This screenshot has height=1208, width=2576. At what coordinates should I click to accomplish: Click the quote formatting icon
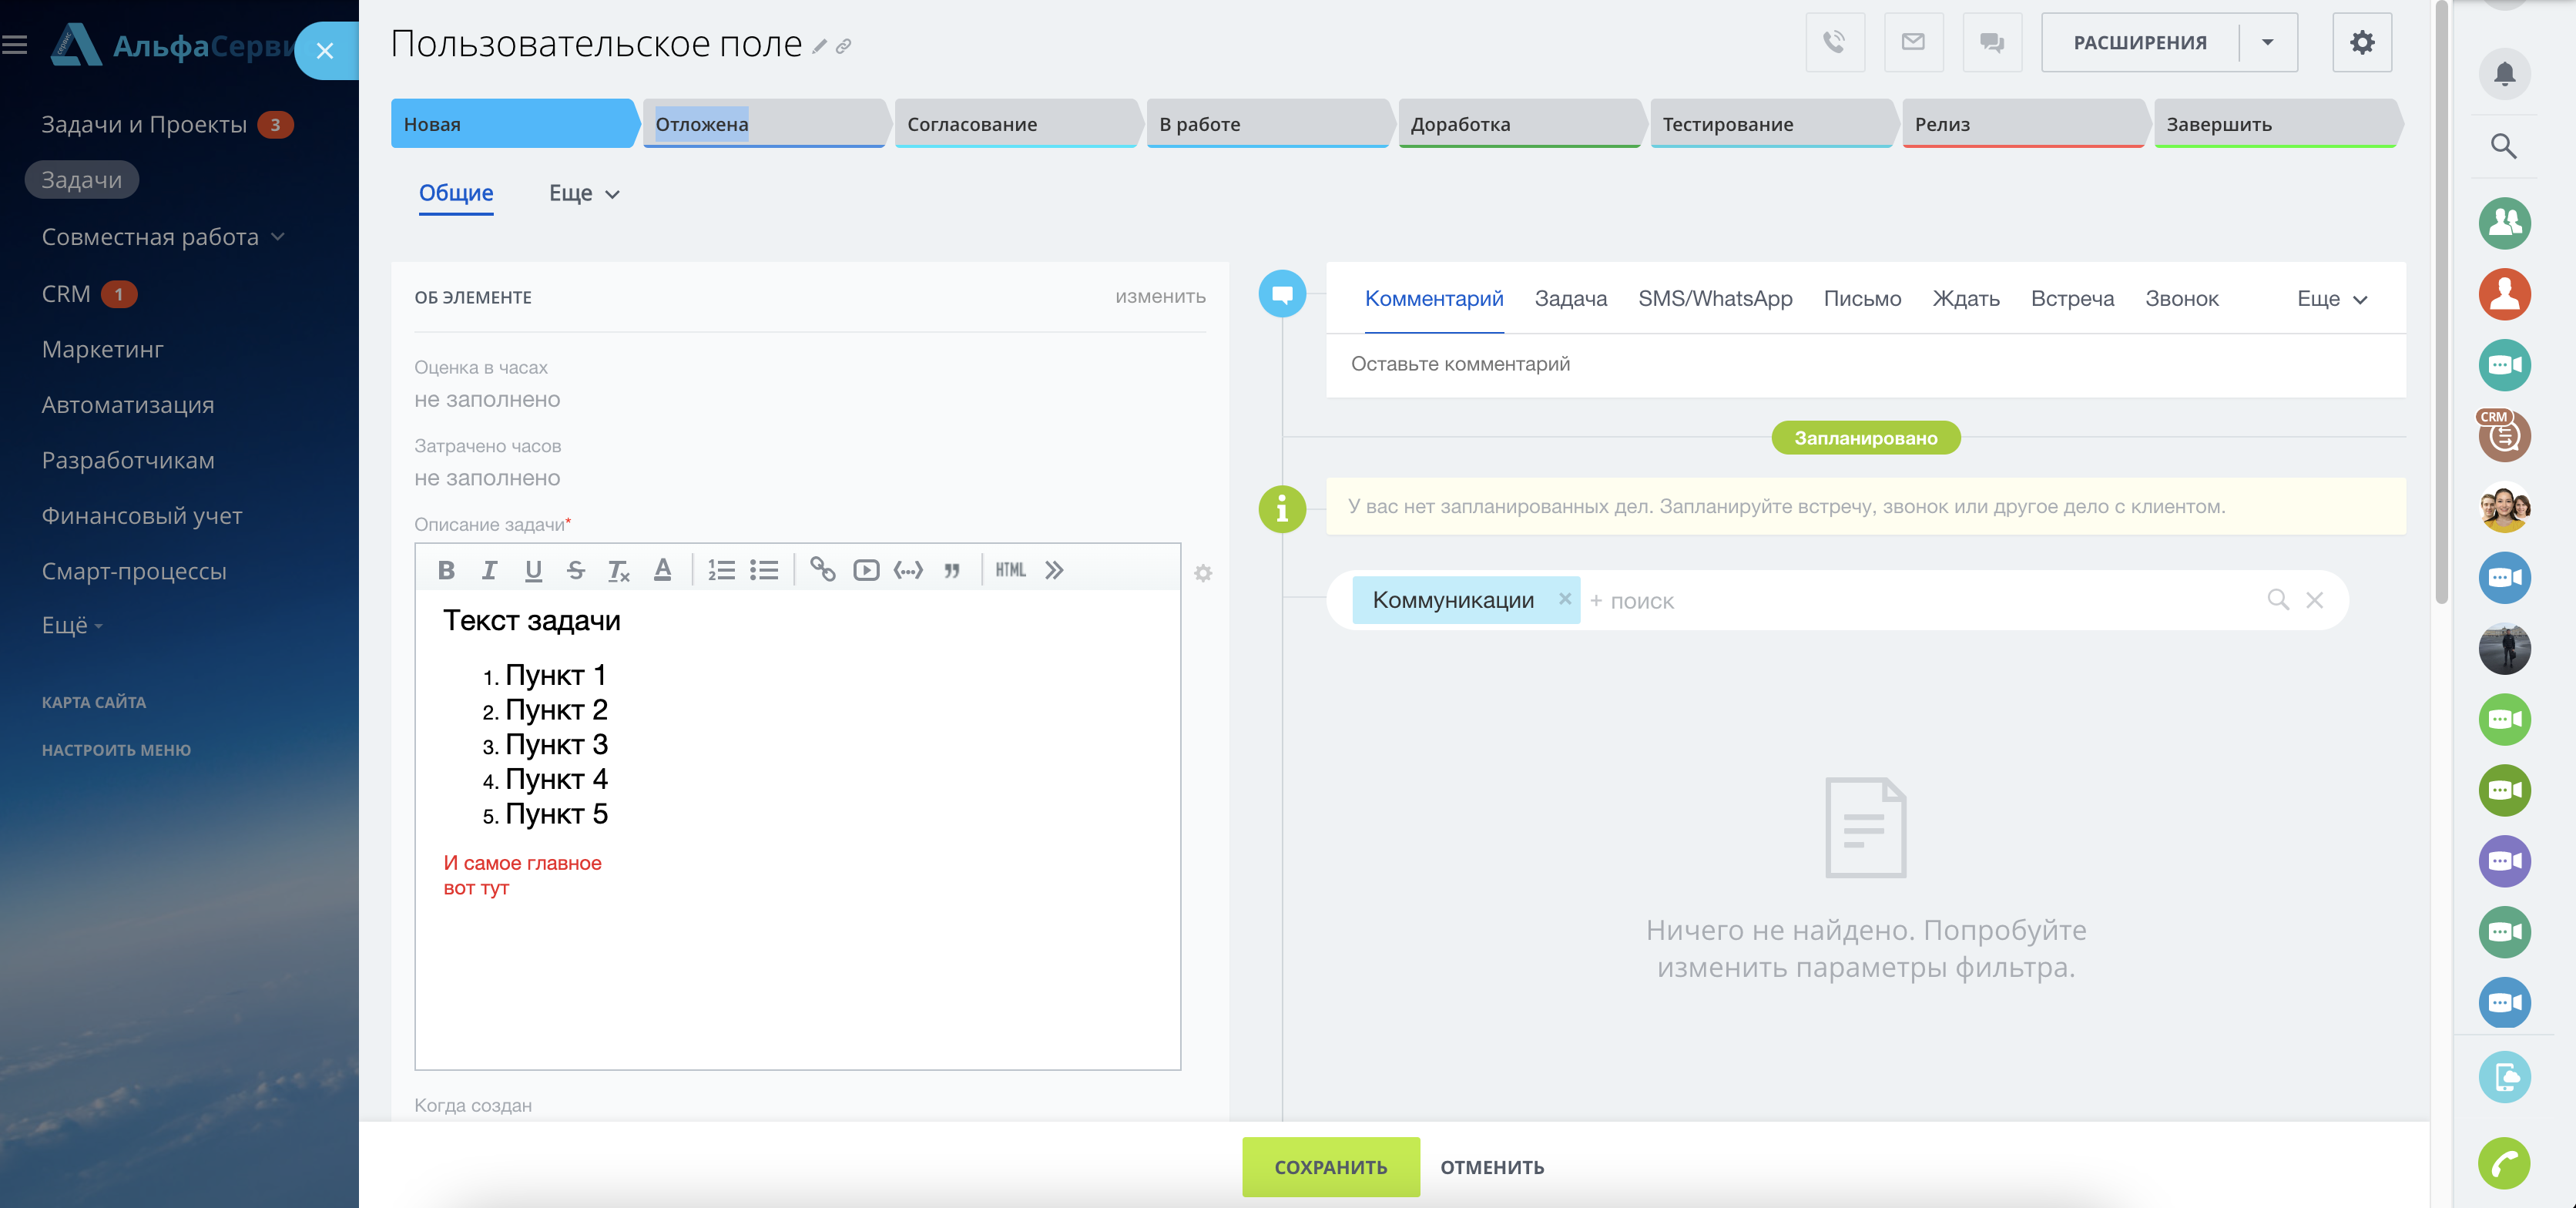[952, 570]
